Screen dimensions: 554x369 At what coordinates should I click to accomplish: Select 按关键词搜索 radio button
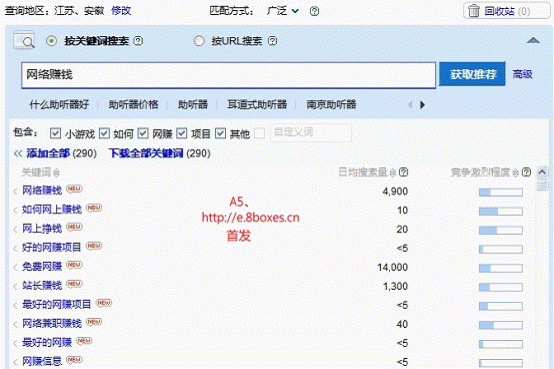[x=52, y=41]
